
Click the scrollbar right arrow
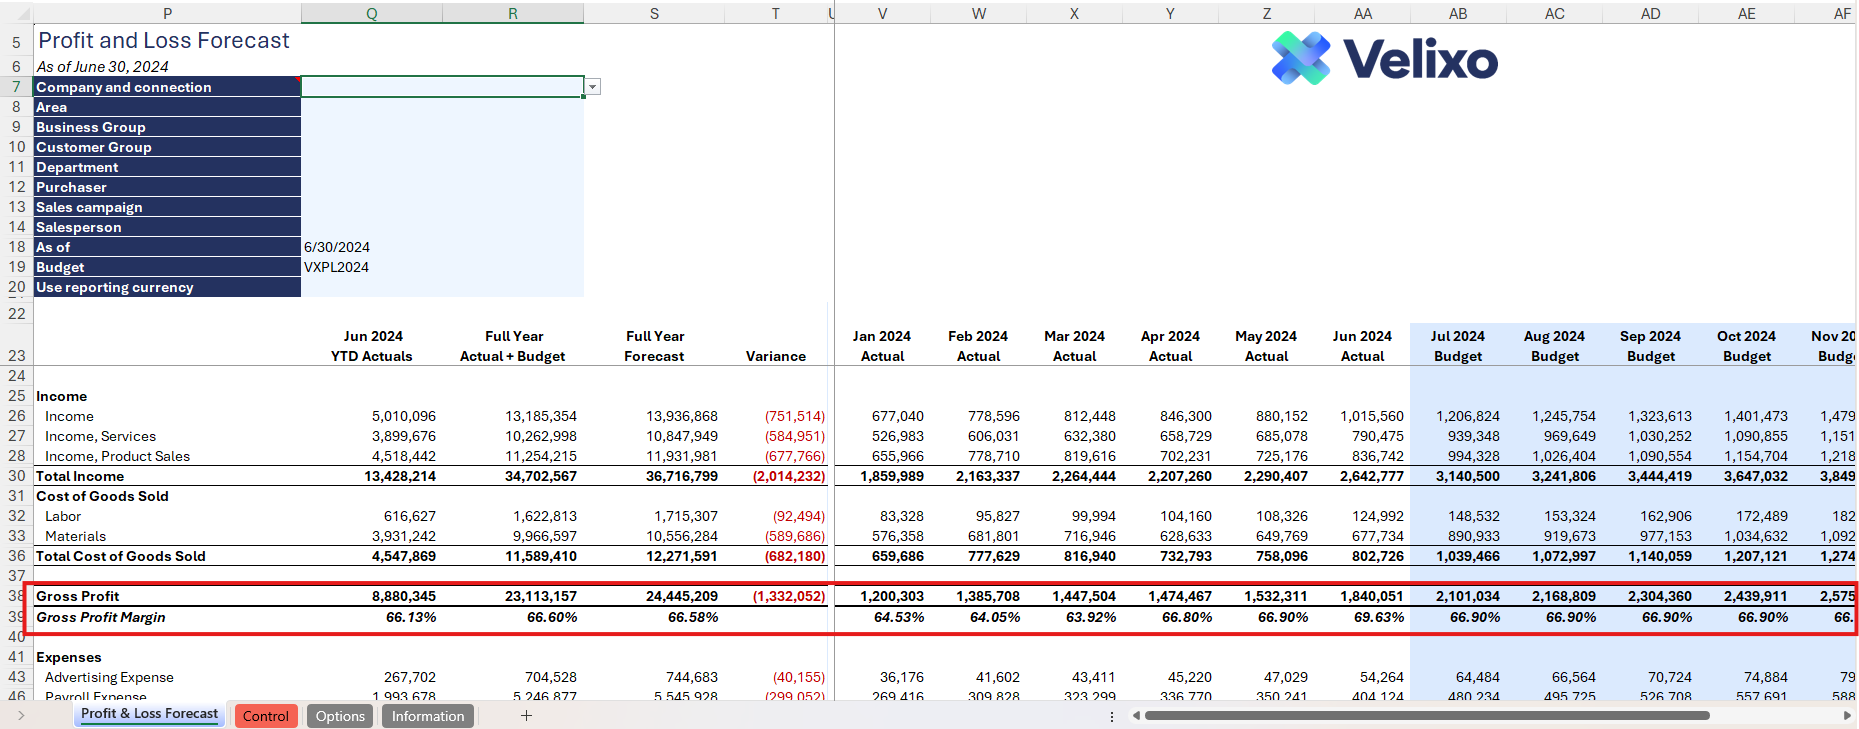pyautogui.click(x=1846, y=715)
